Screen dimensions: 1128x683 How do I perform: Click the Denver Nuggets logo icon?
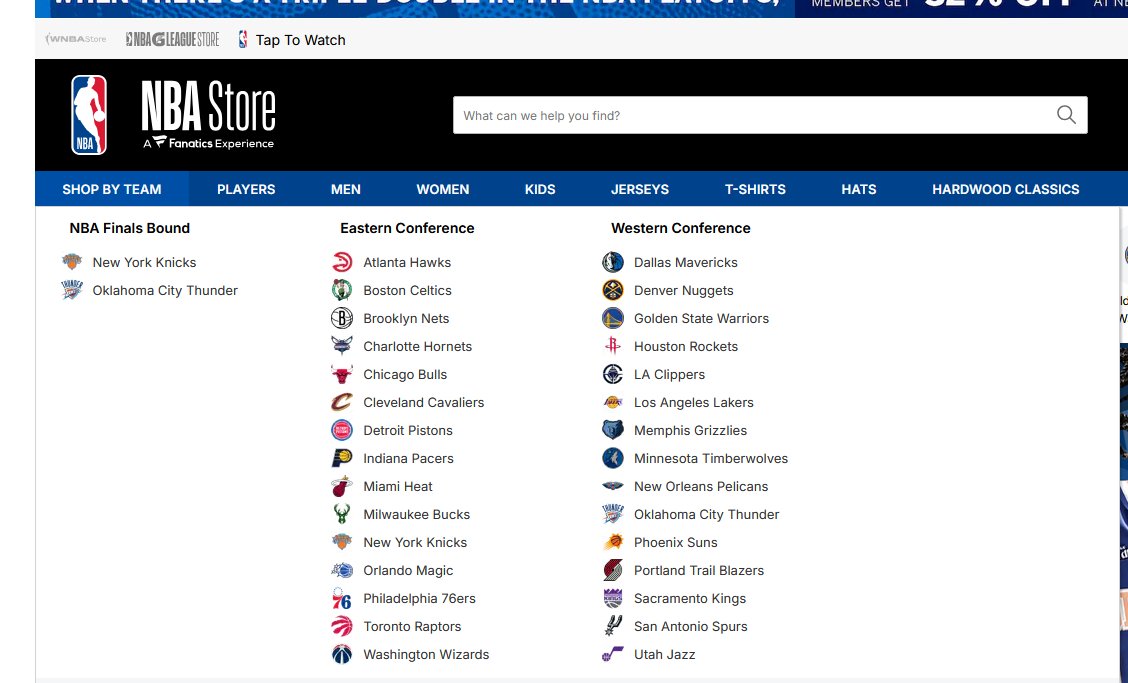pos(612,290)
